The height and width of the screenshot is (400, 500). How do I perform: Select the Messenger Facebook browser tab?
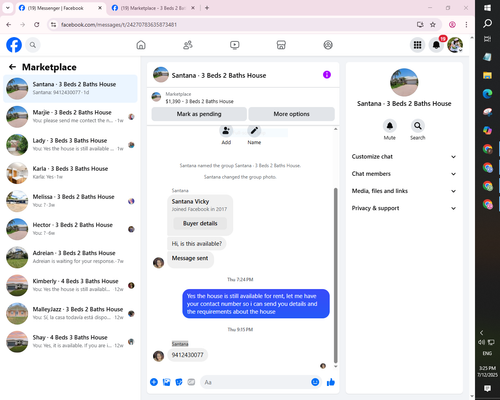[x=60, y=8]
